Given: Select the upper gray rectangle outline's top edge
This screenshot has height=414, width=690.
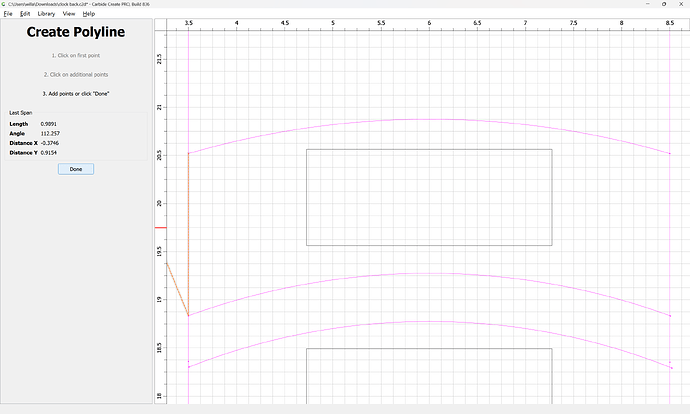Looking at the screenshot, I should click(x=429, y=149).
